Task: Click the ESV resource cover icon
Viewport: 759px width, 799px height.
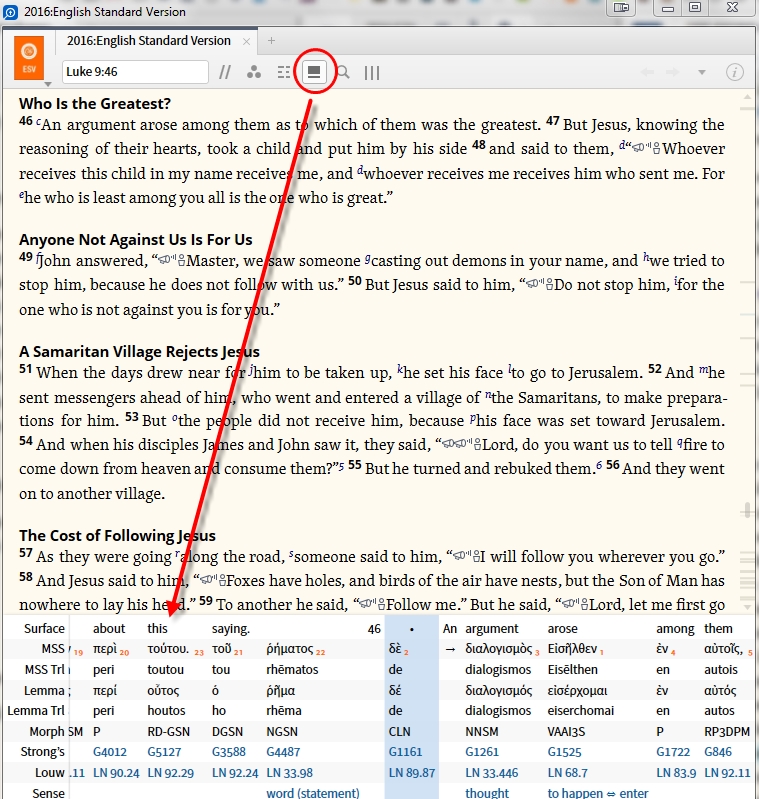Action: [29, 58]
